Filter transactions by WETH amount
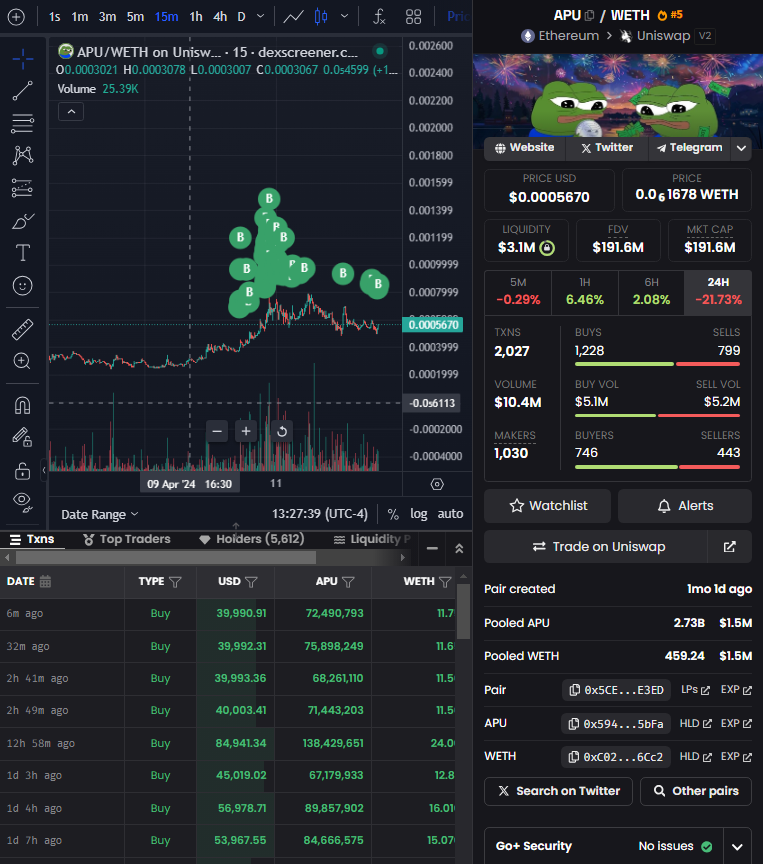 click(446, 582)
